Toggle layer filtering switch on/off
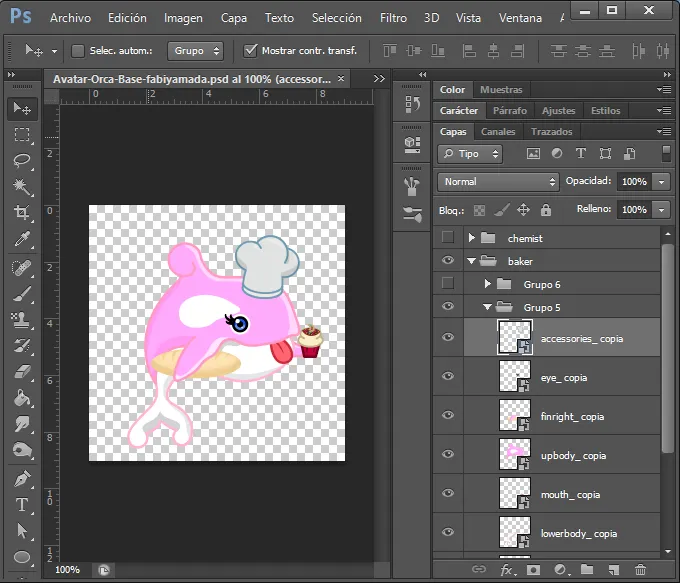 [666, 154]
